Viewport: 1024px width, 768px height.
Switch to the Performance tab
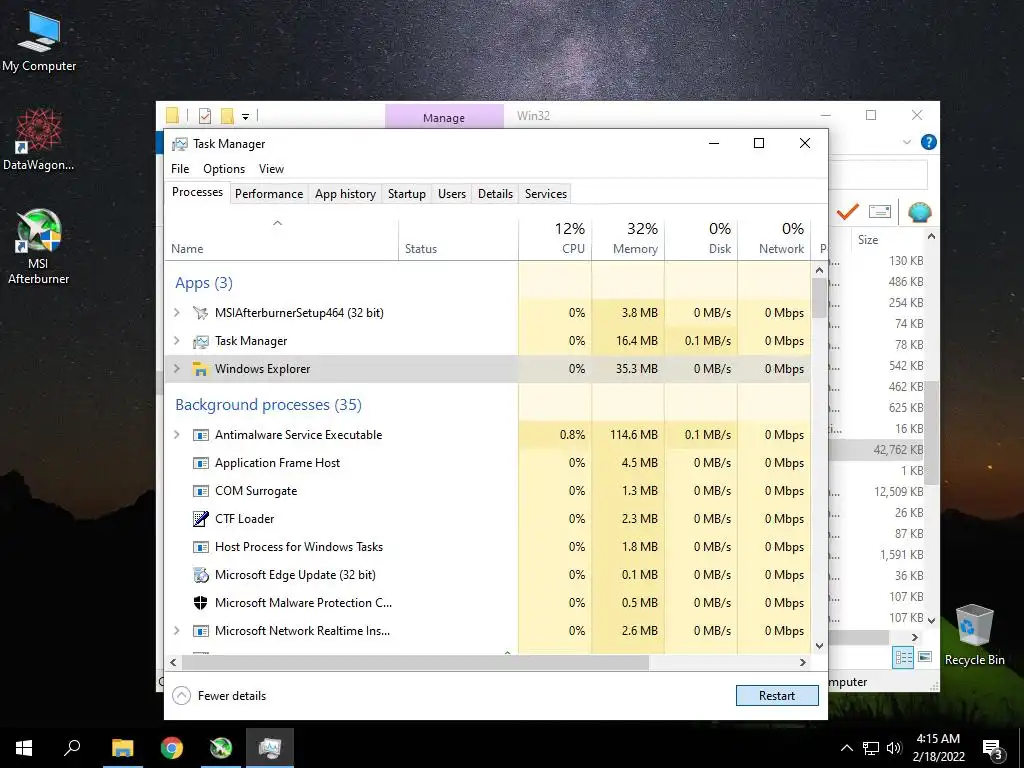coord(269,194)
